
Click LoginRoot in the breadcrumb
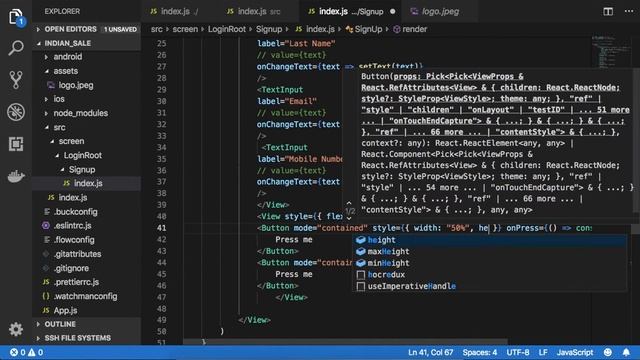coord(227,29)
